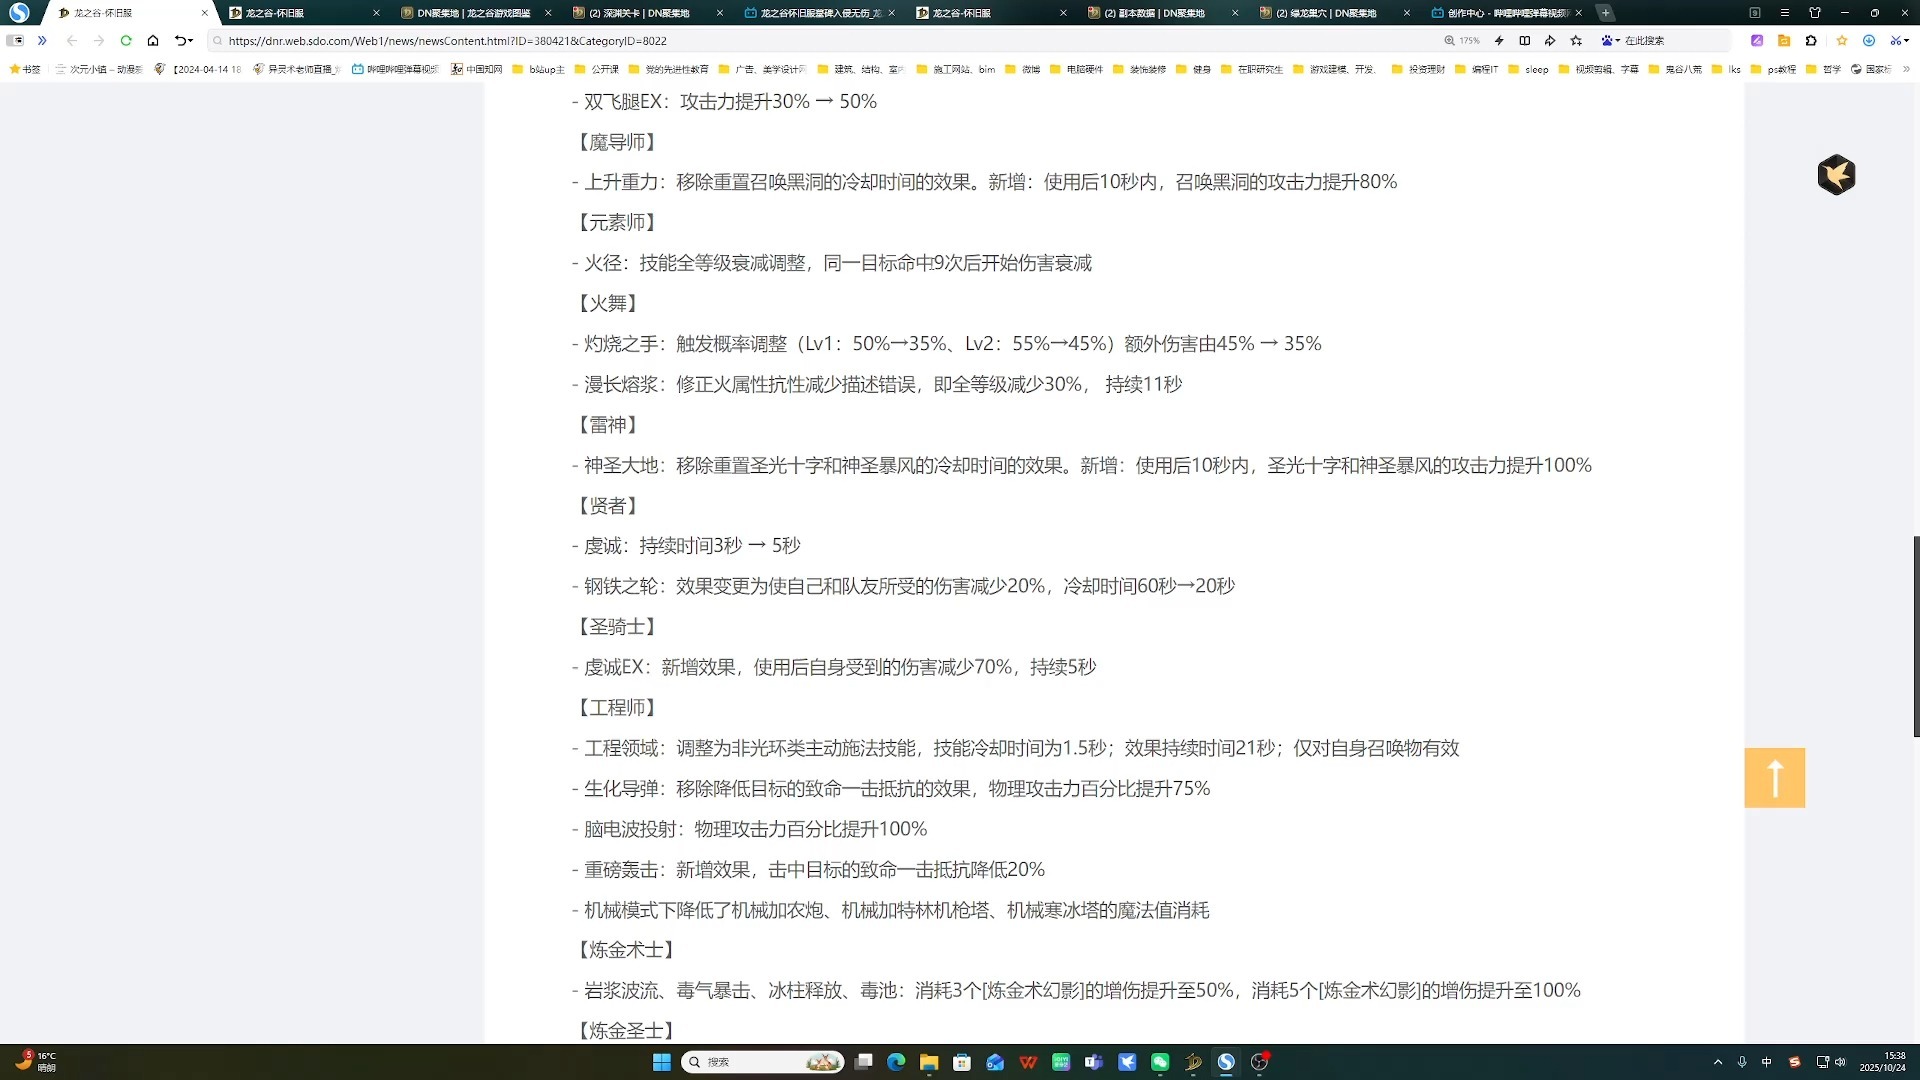Expand the undo closed-tab dropdown

(190, 41)
